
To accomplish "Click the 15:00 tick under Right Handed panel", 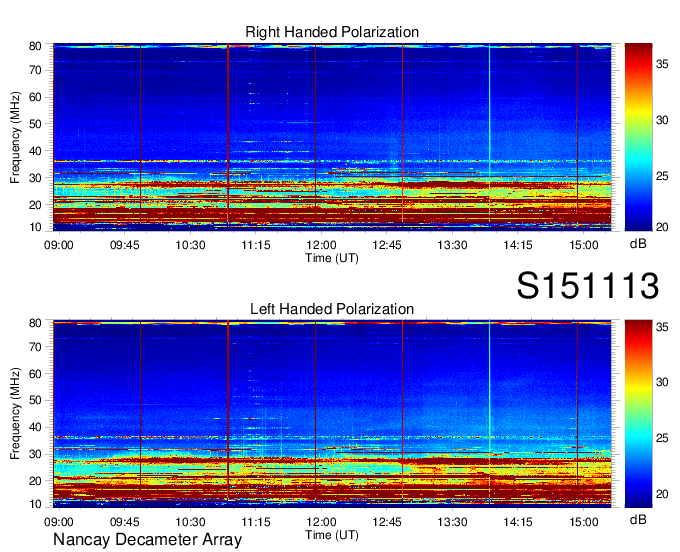I will 584,245.
